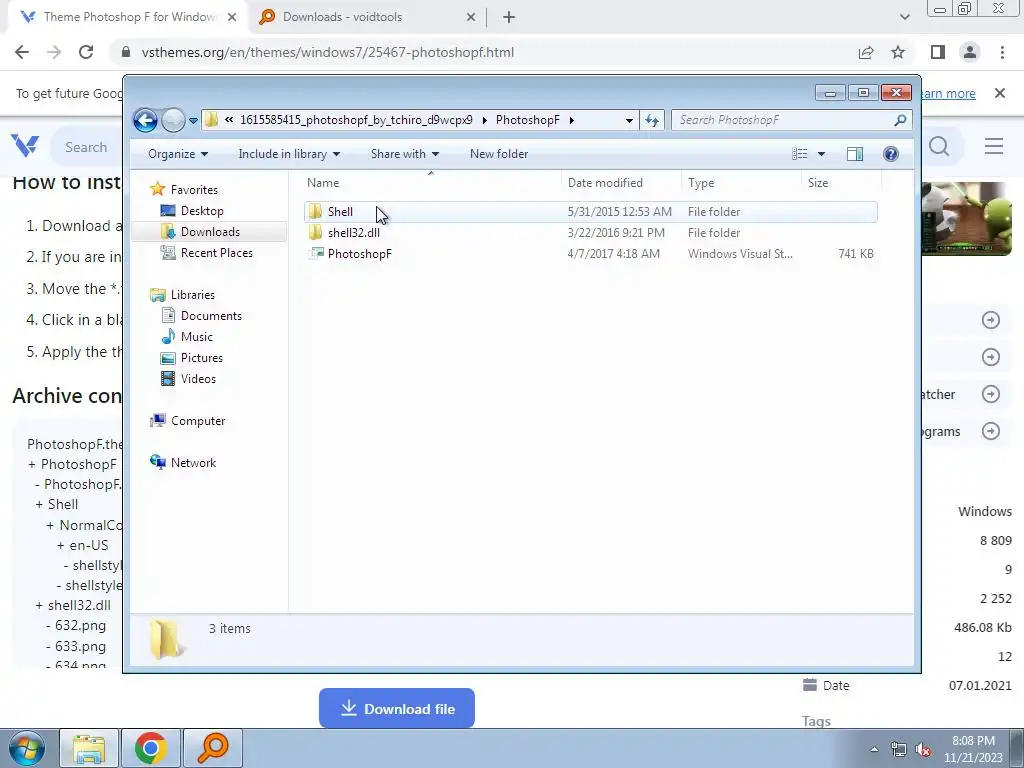Click share this page icon in Chrome

[x=866, y=52]
